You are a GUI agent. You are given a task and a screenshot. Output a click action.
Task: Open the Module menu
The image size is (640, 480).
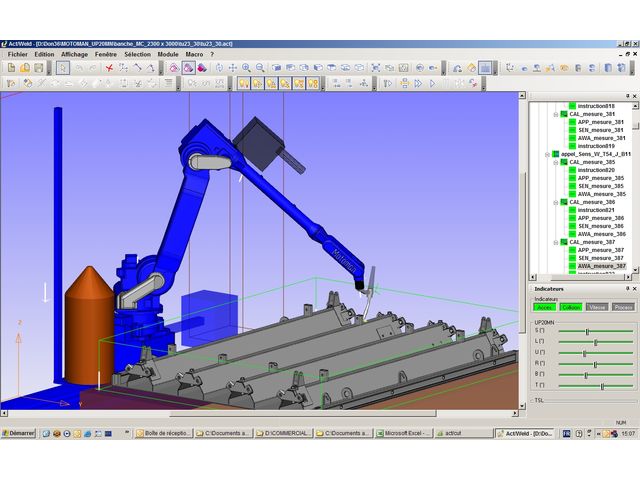[168, 54]
